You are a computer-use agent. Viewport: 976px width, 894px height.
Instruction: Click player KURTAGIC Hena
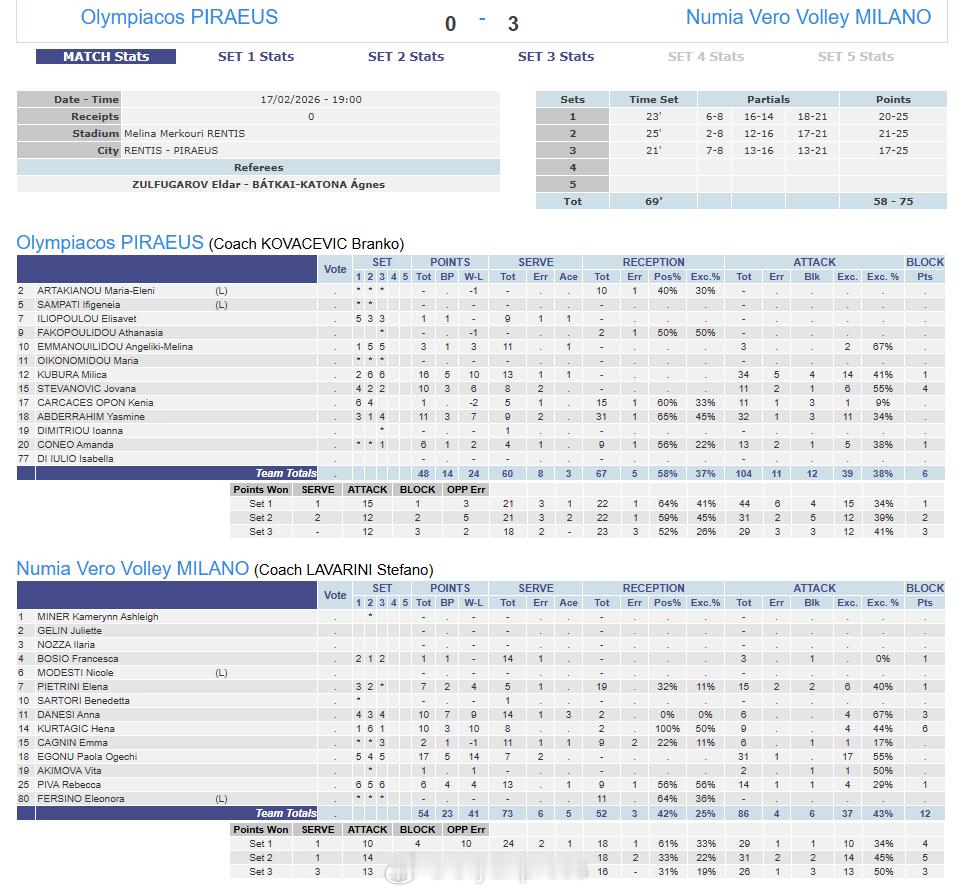76,728
